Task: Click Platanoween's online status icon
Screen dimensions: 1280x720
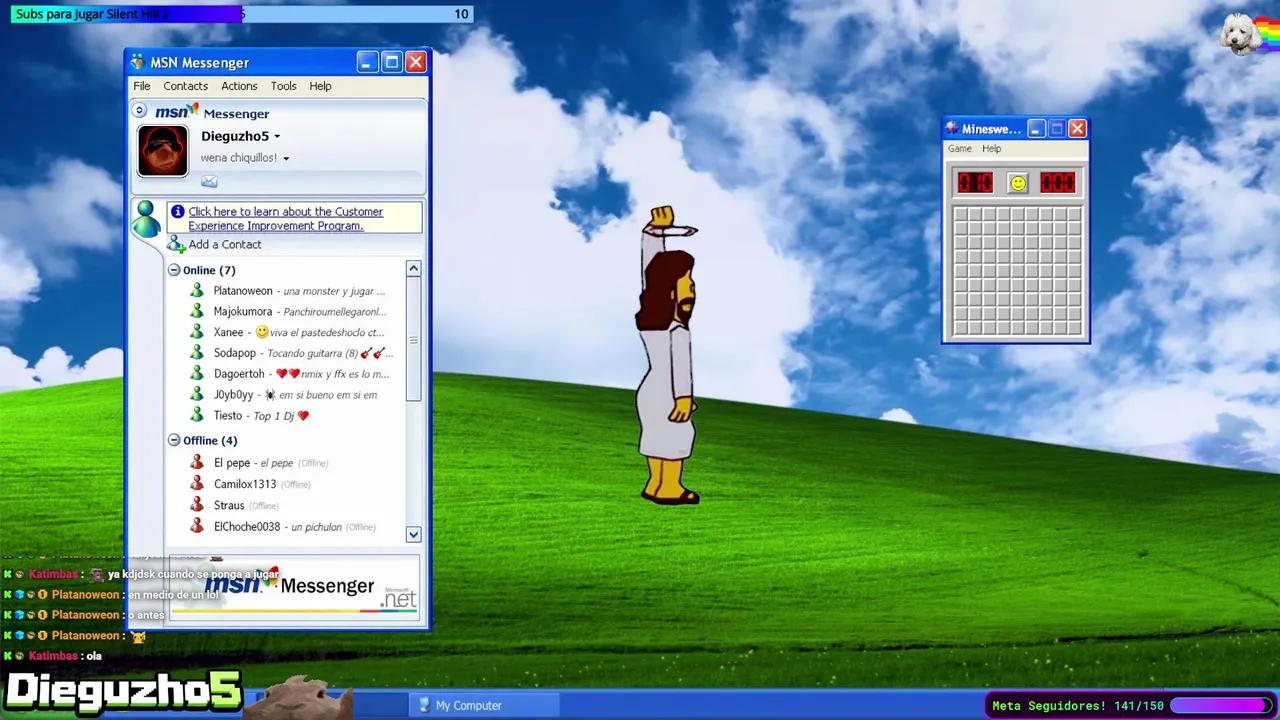Action: pos(197,291)
